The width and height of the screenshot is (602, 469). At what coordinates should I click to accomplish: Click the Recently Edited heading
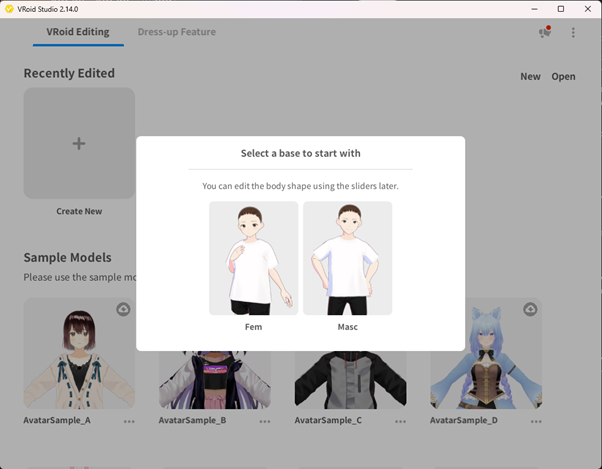click(69, 73)
